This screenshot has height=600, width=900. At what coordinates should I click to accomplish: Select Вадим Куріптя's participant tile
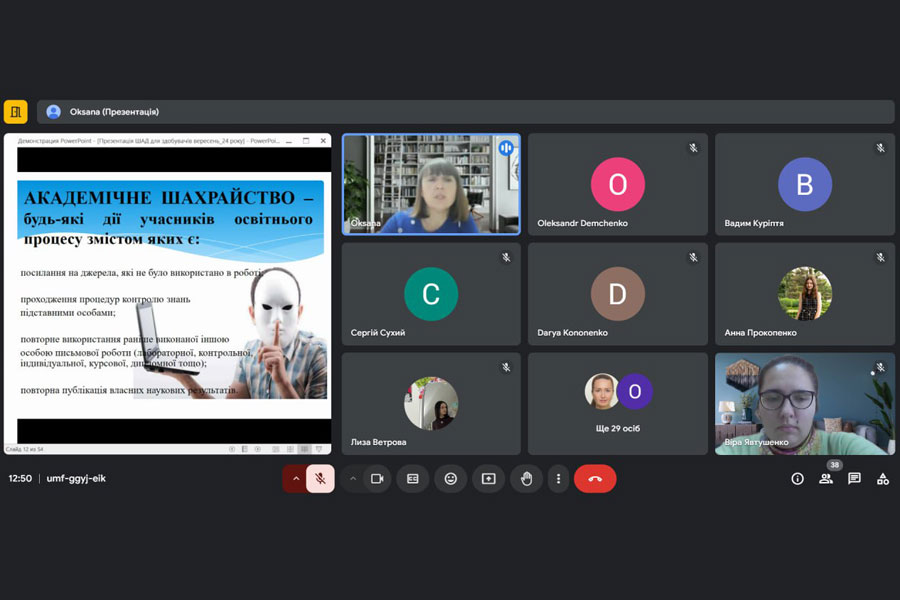(x=805, y=184)
